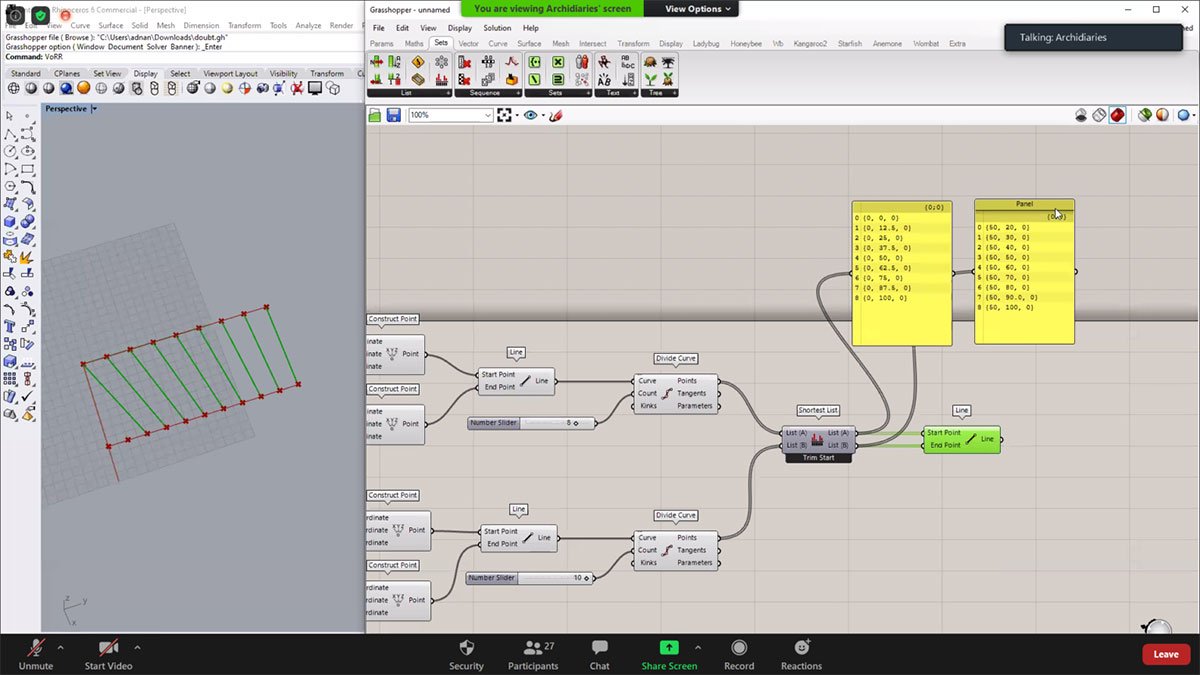Screen dimensions: 1200x675
Task: Open the Zoom meeting Security icon
Action: click(466, 654)
